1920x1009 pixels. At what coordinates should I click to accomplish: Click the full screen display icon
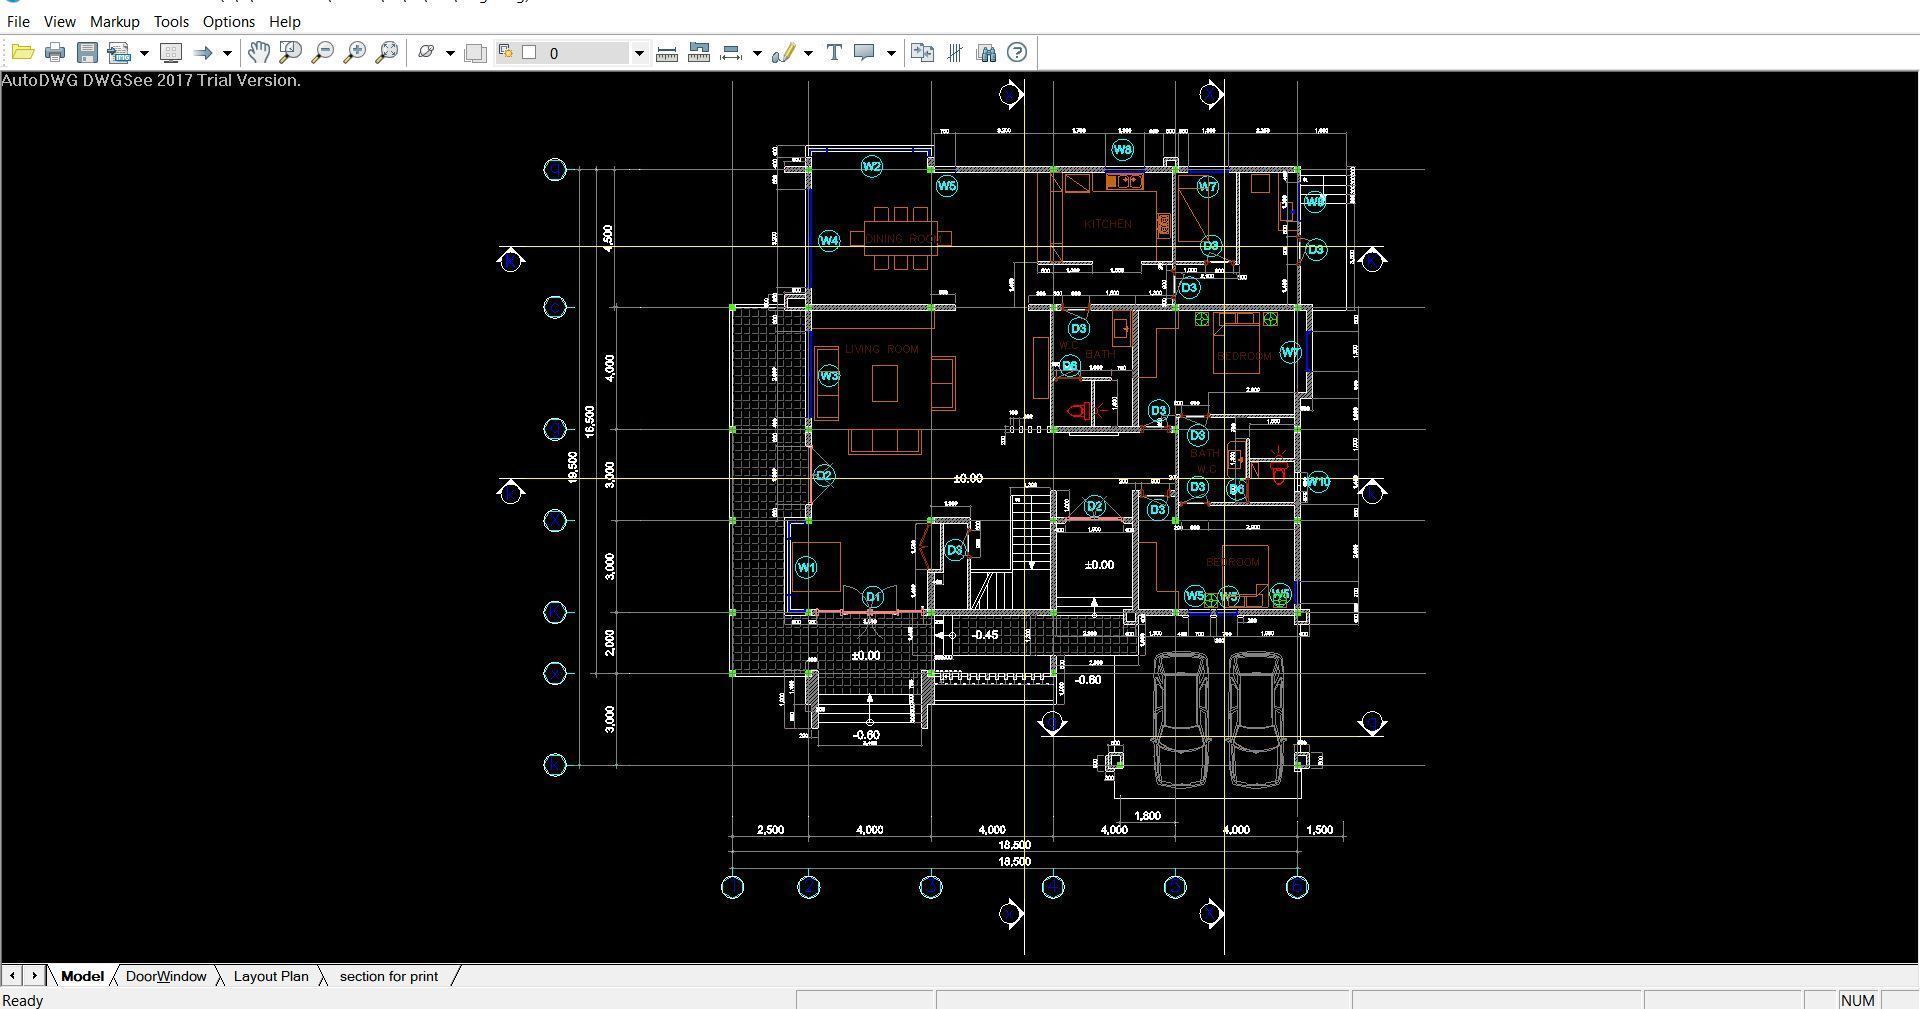click(171, 53)
